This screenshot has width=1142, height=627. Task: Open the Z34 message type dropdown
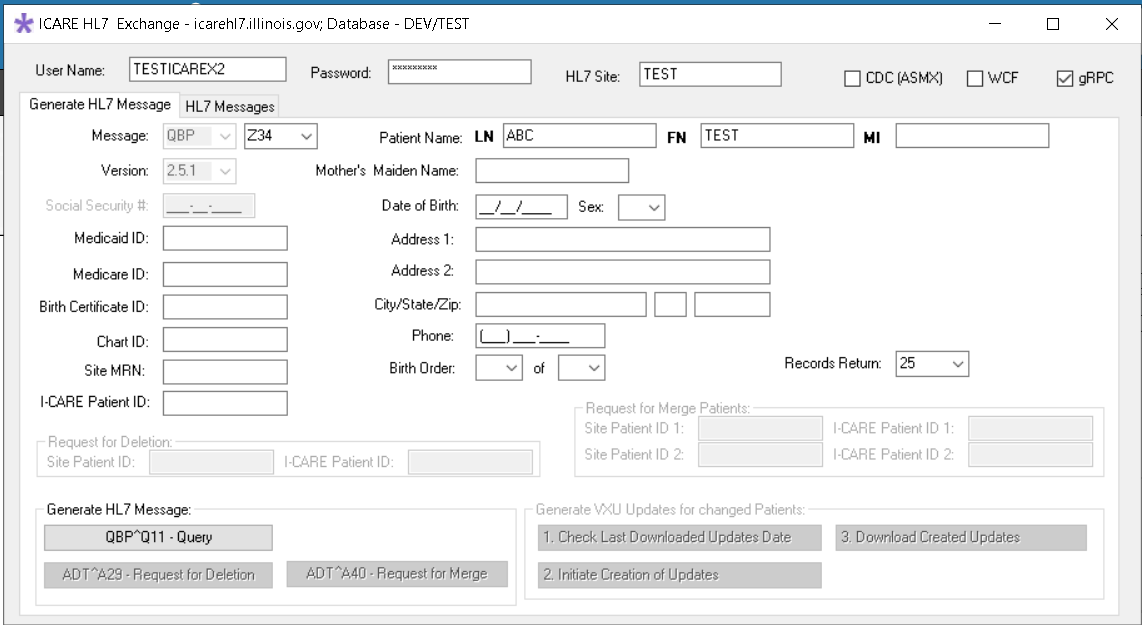pyautogui.click(x=306, y=136)
